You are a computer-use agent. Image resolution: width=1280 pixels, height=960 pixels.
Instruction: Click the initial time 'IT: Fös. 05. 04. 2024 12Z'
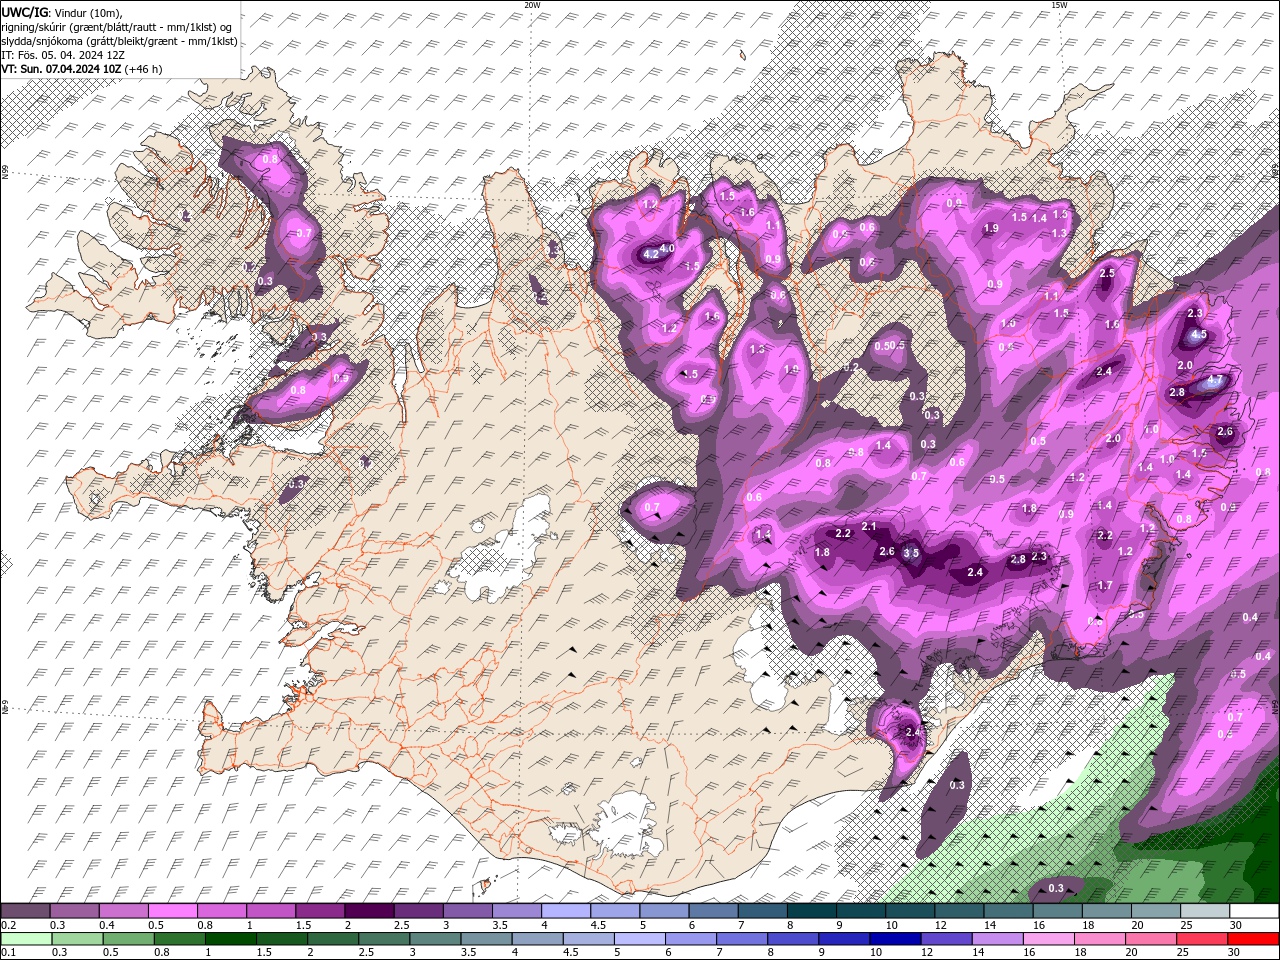(x=63, y=55)
